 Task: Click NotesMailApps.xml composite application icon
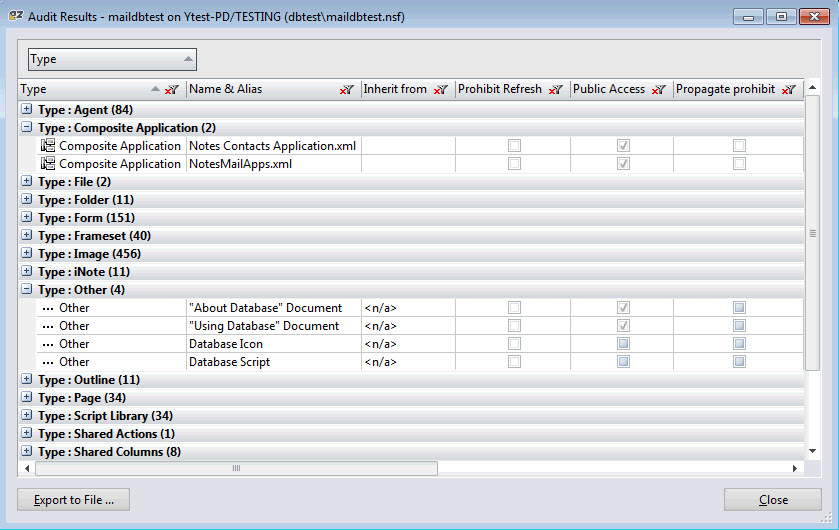pos(47,164)
